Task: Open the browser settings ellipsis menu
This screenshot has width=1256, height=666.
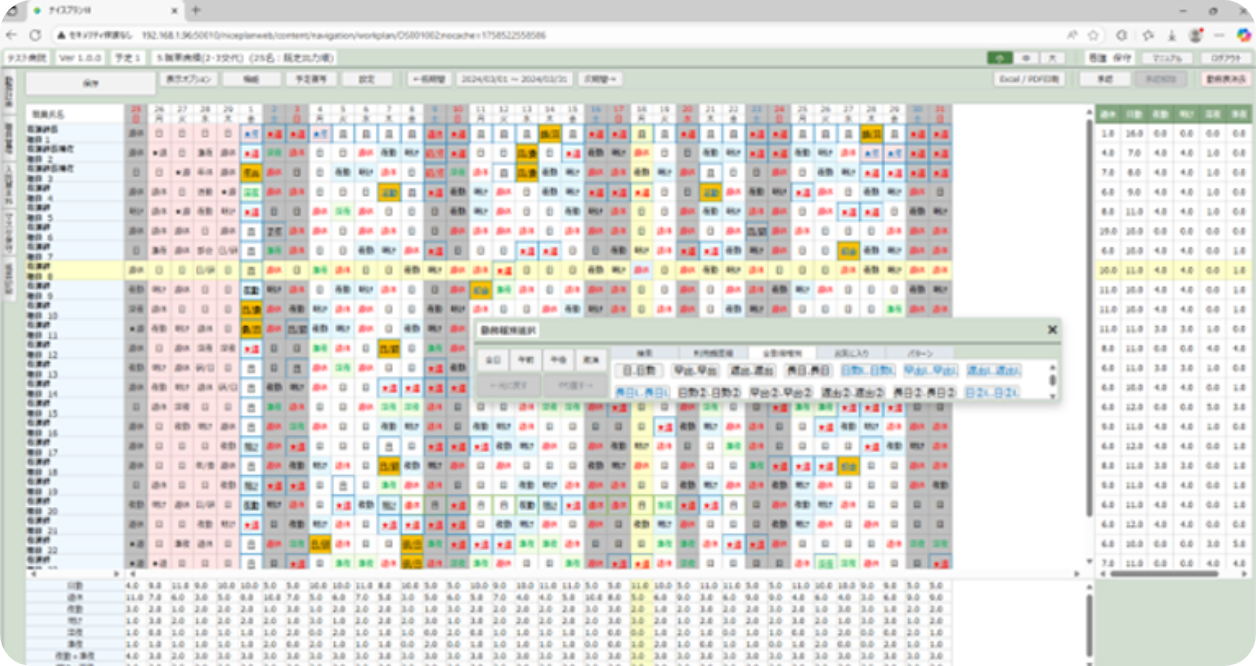Action: click(x=1221, y=34)
